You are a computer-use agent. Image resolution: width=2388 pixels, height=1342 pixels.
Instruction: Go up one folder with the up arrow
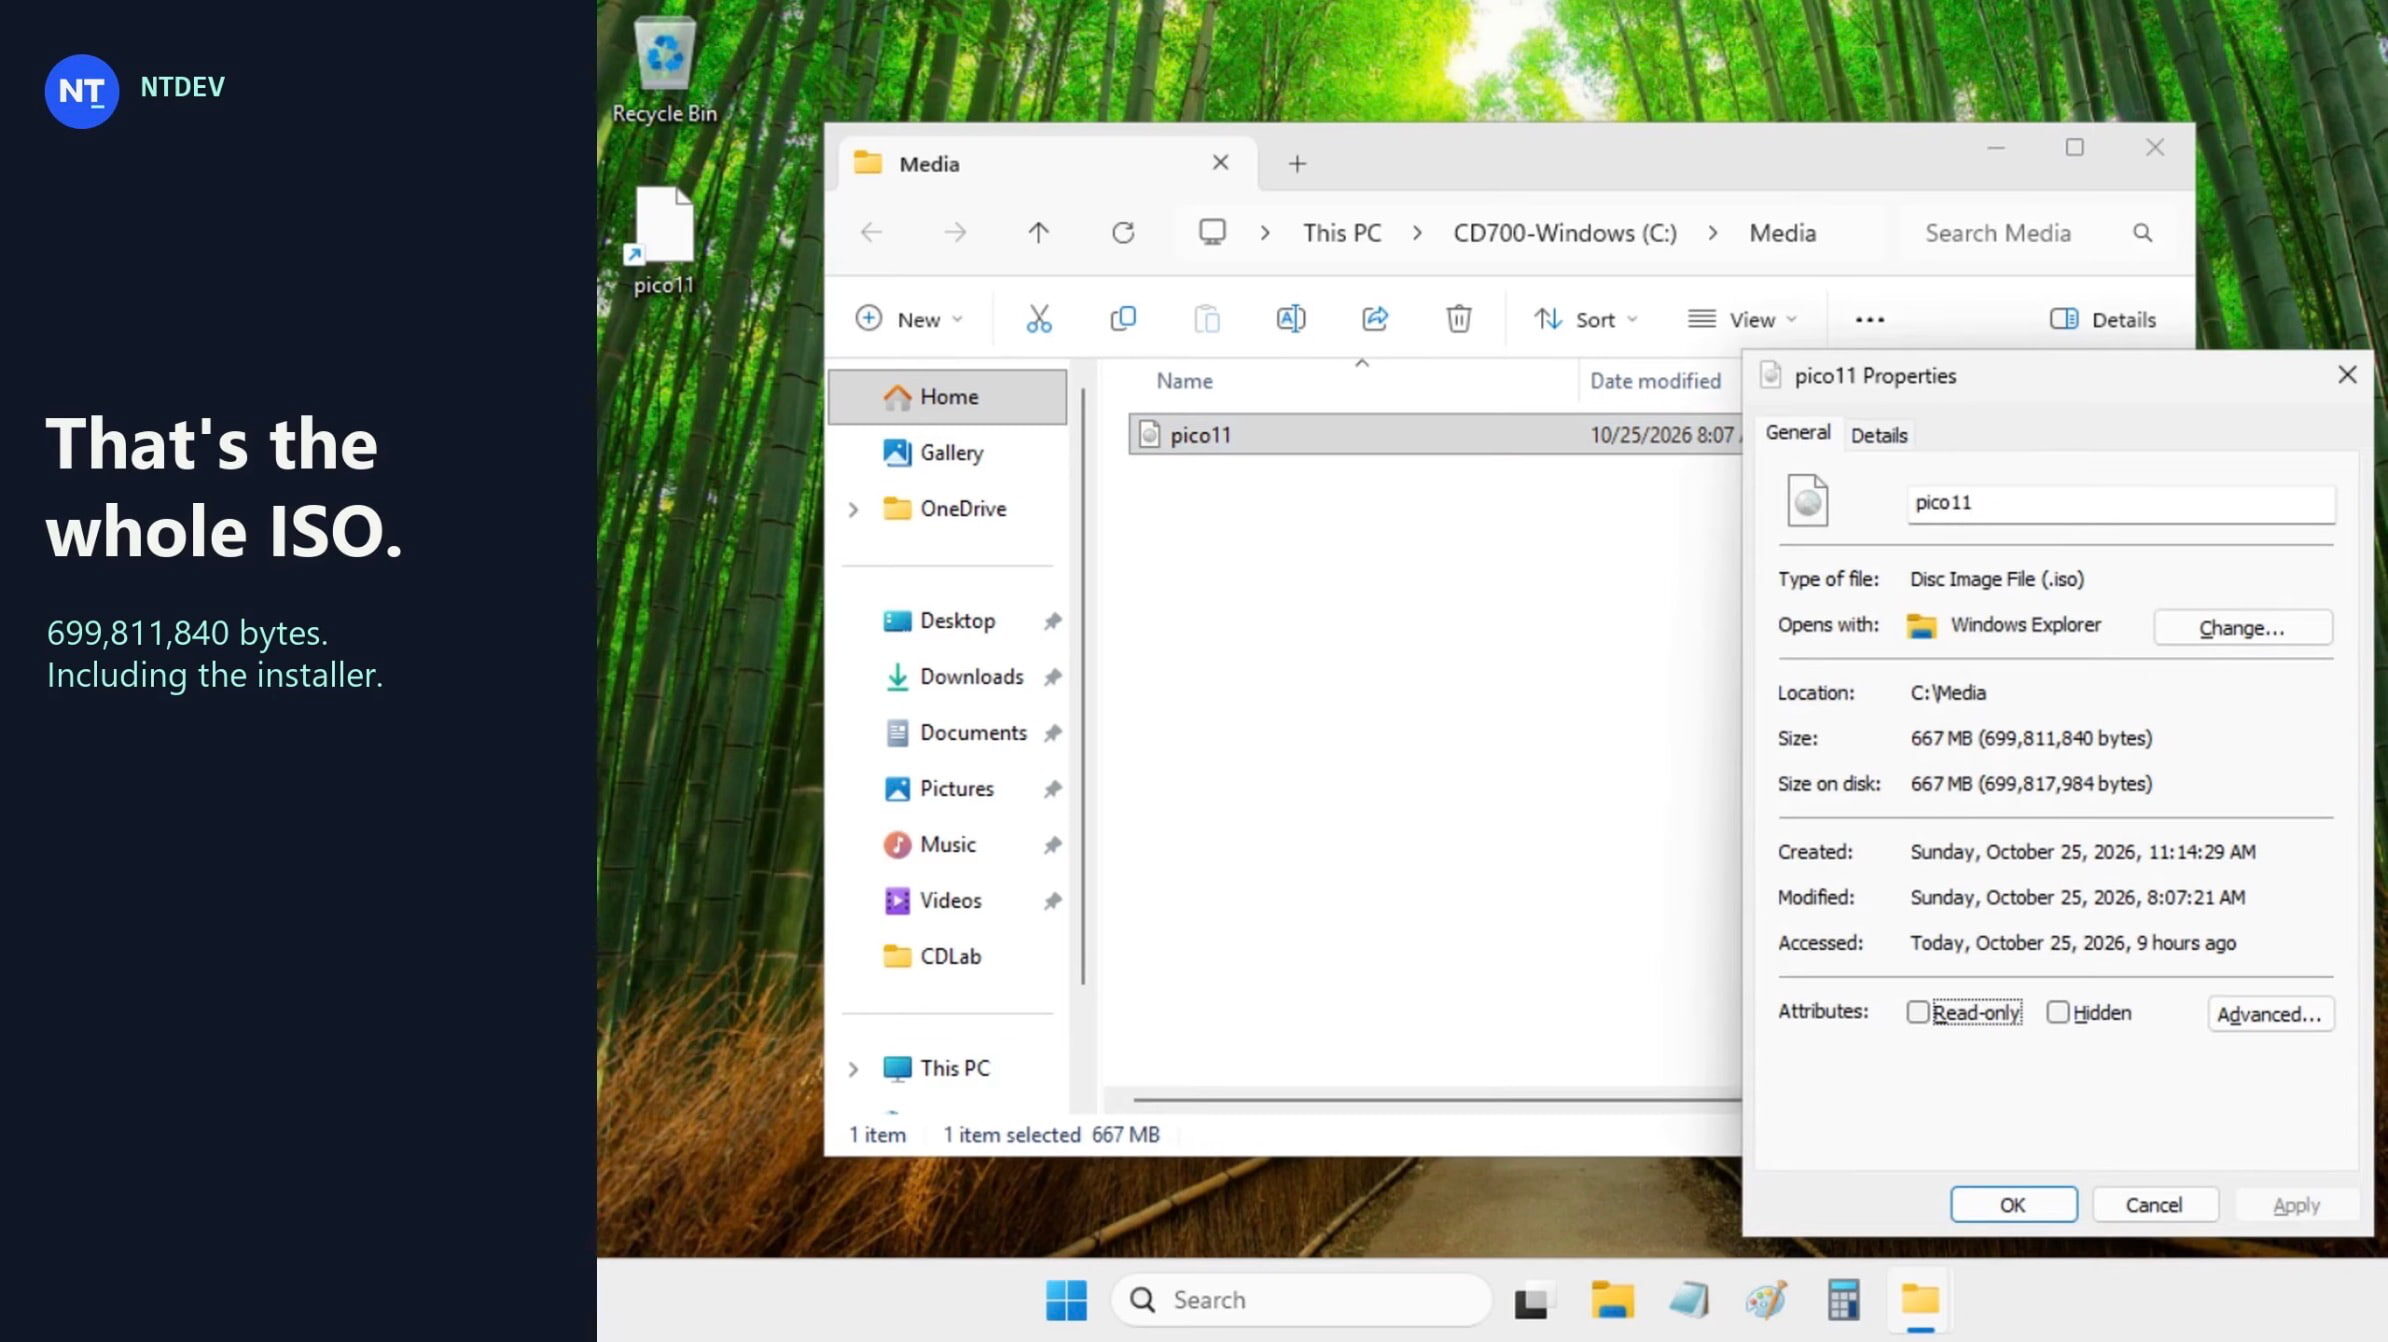pos(1038,233)
